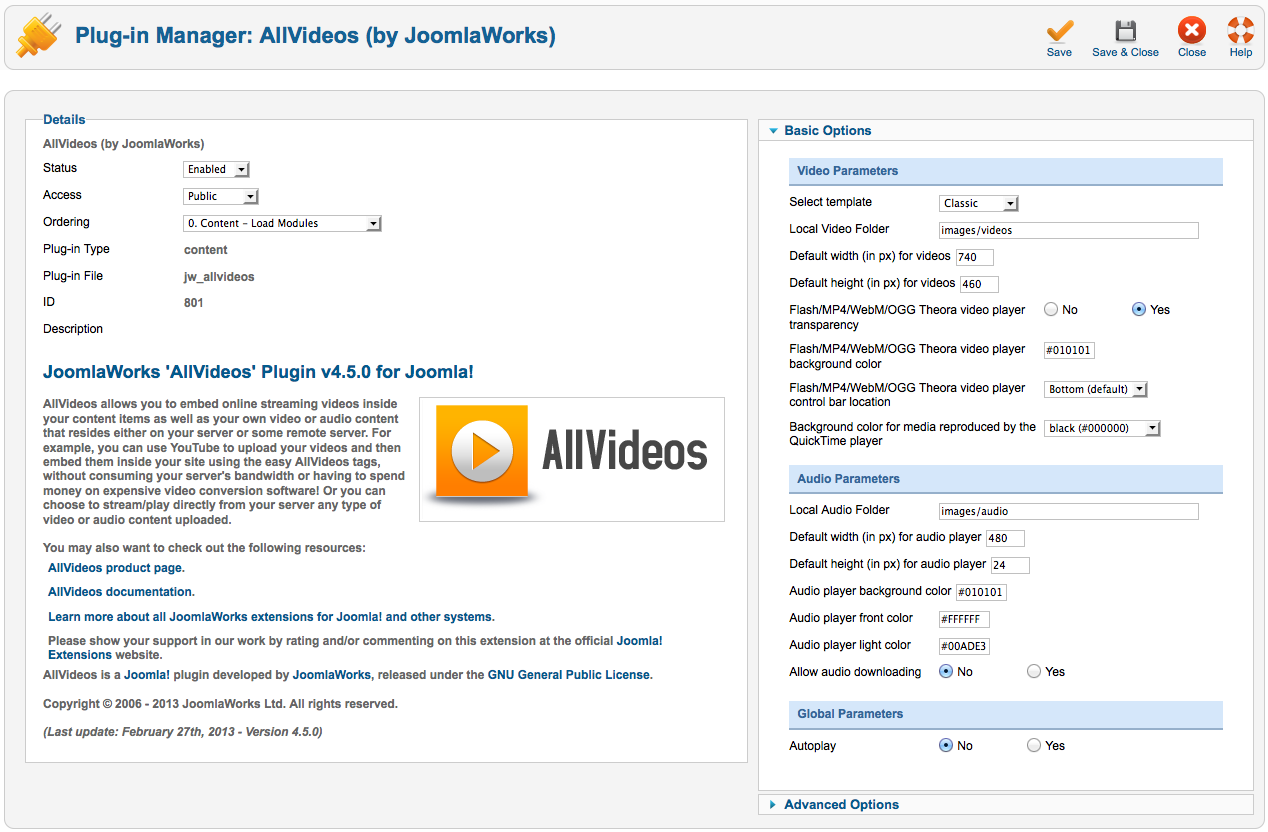Click the default video width field 740
The image size is (1268, 832).
[x=975, y=258]
